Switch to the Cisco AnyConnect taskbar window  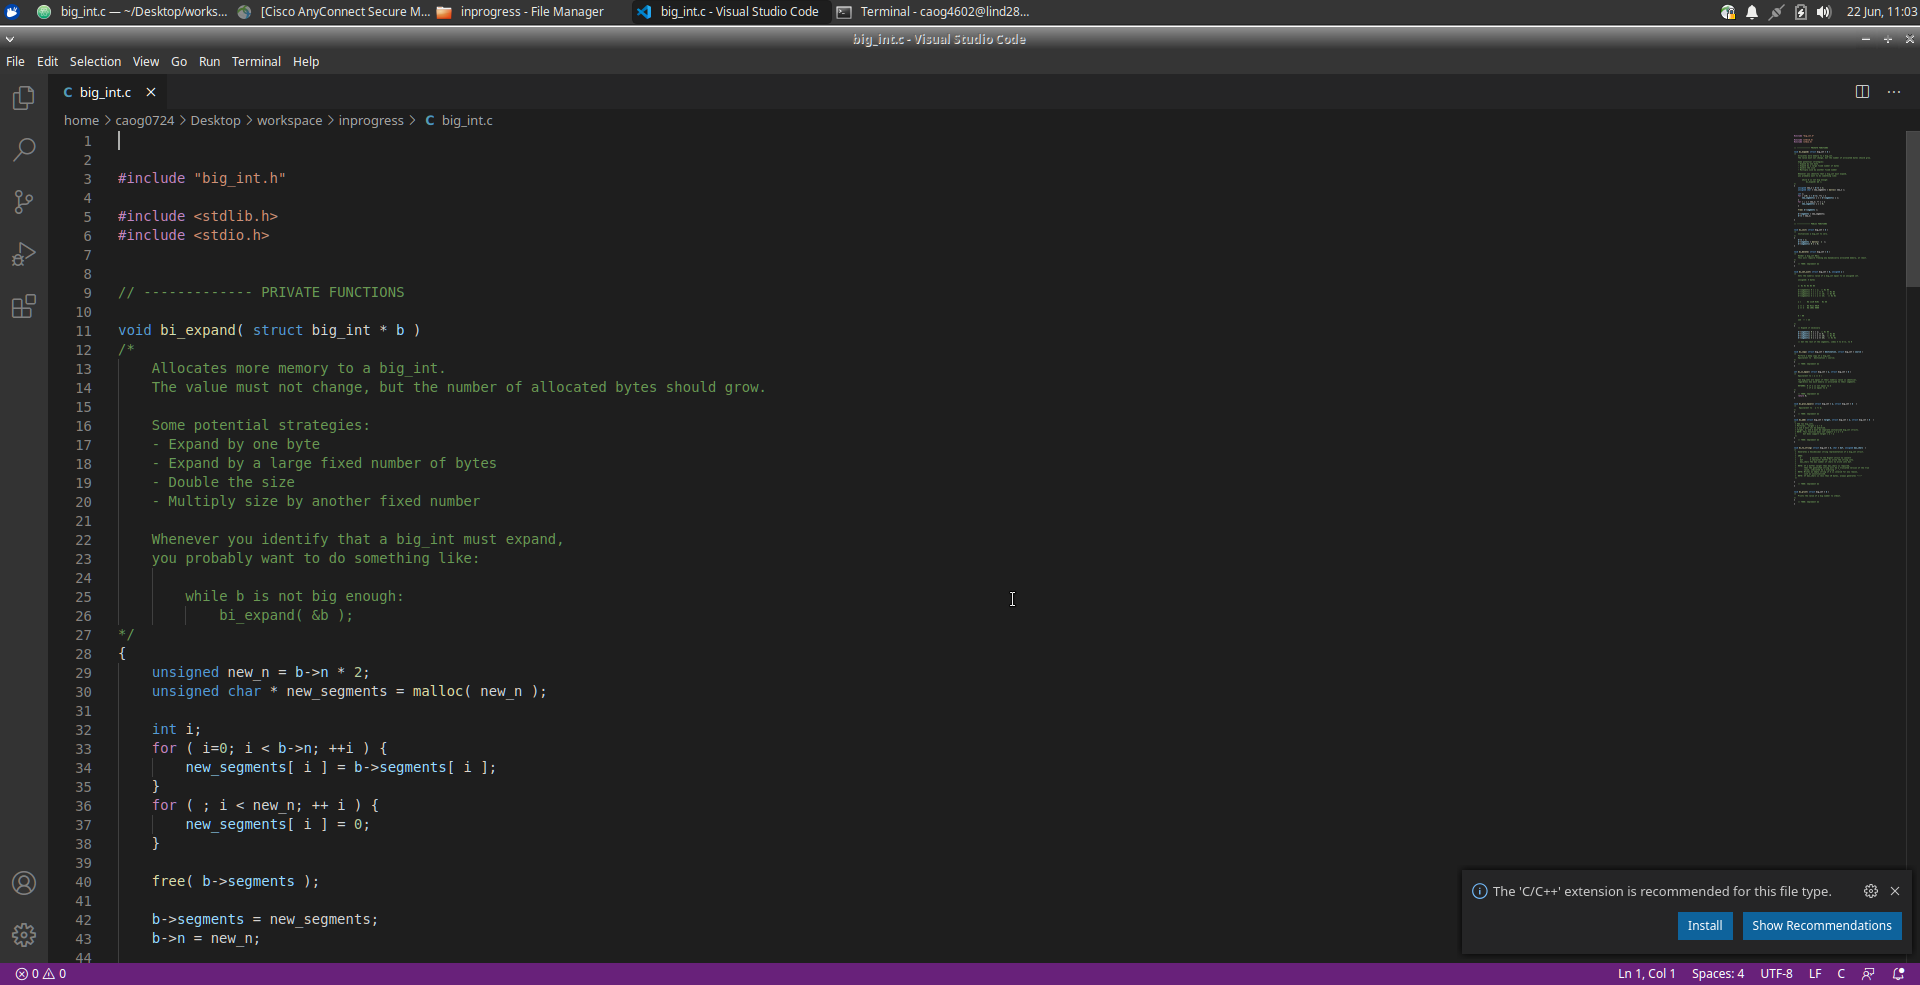tap(334, 12)
